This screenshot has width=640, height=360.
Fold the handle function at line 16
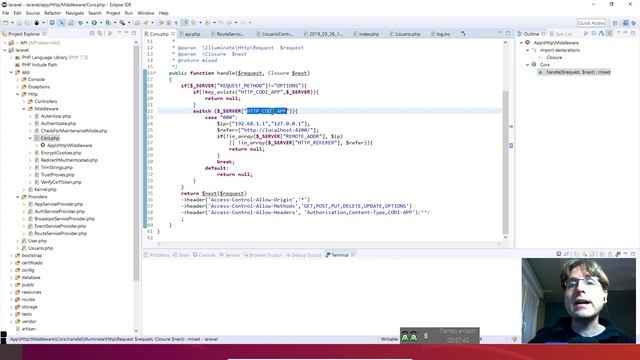point(155,73)
